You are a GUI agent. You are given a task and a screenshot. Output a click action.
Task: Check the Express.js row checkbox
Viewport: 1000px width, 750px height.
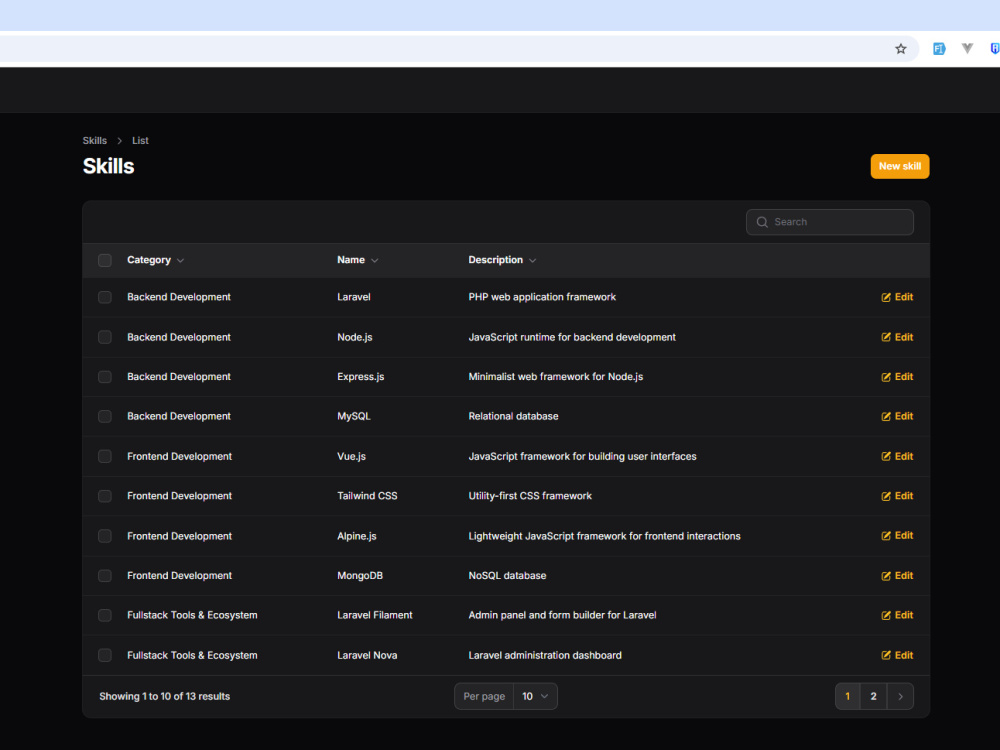pyautogui.click(x=105, y=377)
